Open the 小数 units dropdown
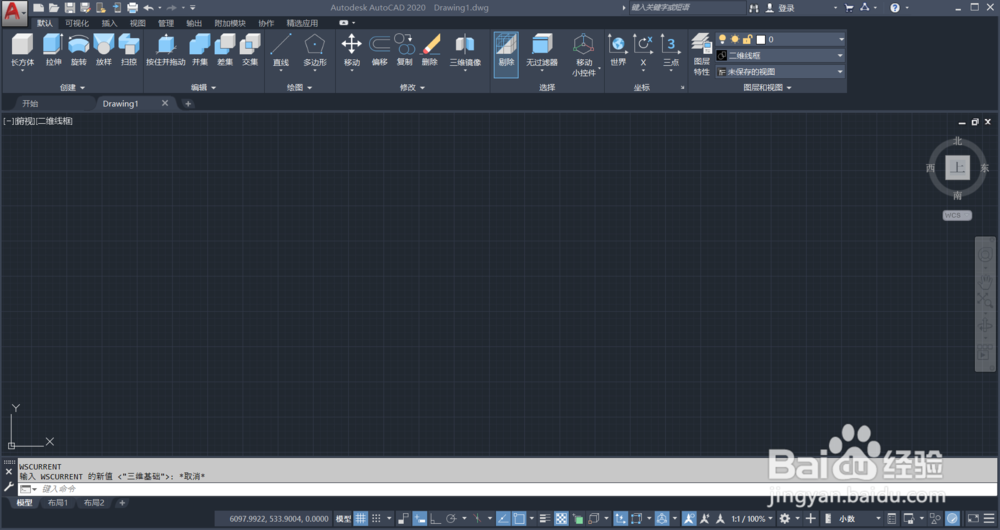1000x530 pixels. pyautogui.click(x=860, y=519)
